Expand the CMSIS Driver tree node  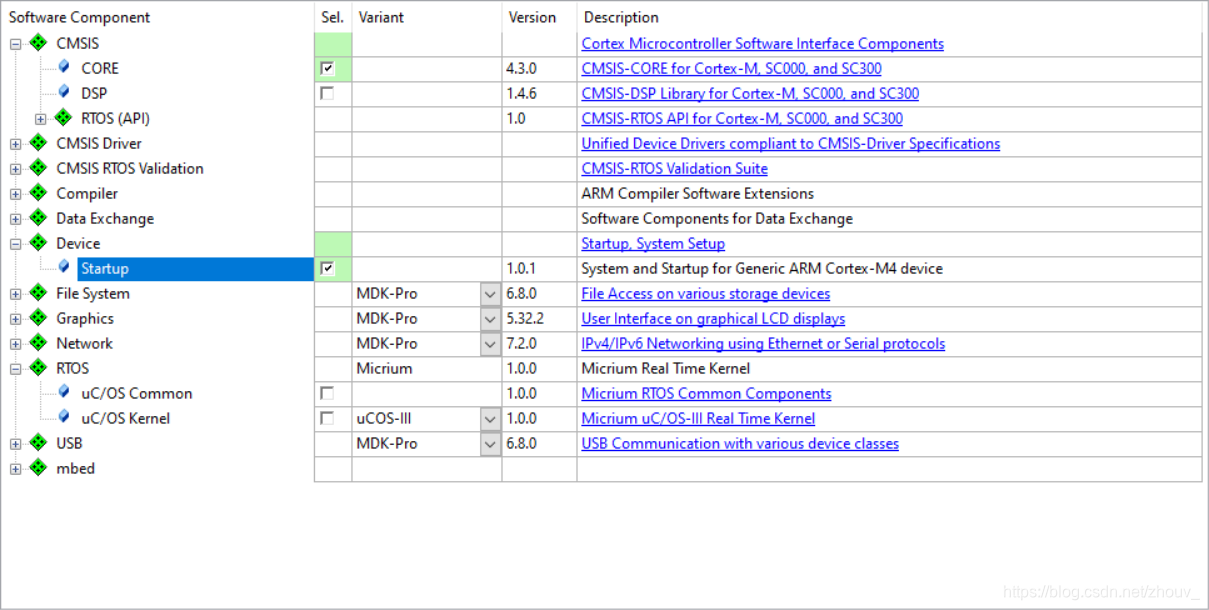[x=16, y=144]
